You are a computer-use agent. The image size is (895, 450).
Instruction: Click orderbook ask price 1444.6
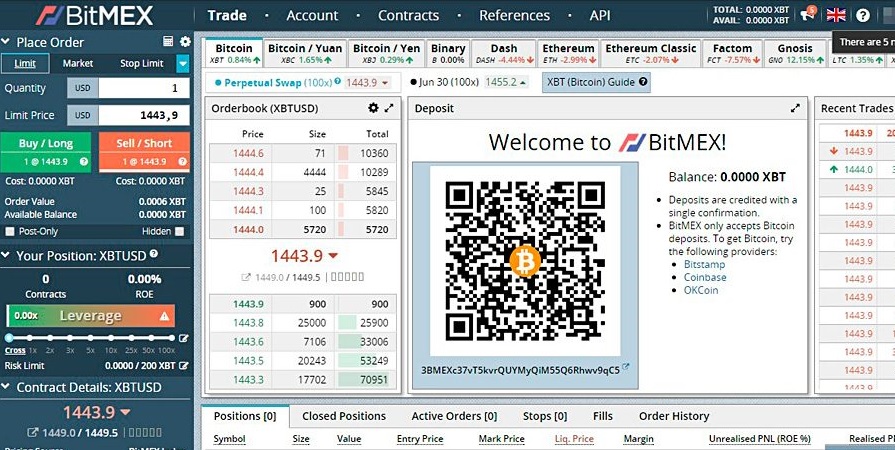[x=248, y=153]
